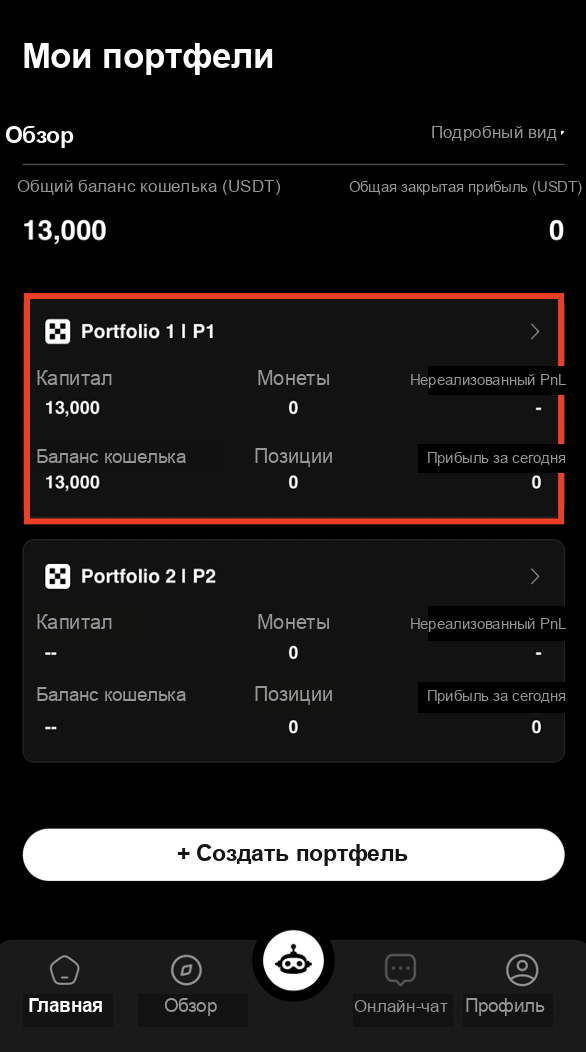Click Прибыль за сегодня label in Portfolio 2
The height and width of the screenshot is (1052, 586).
(496, 696)
